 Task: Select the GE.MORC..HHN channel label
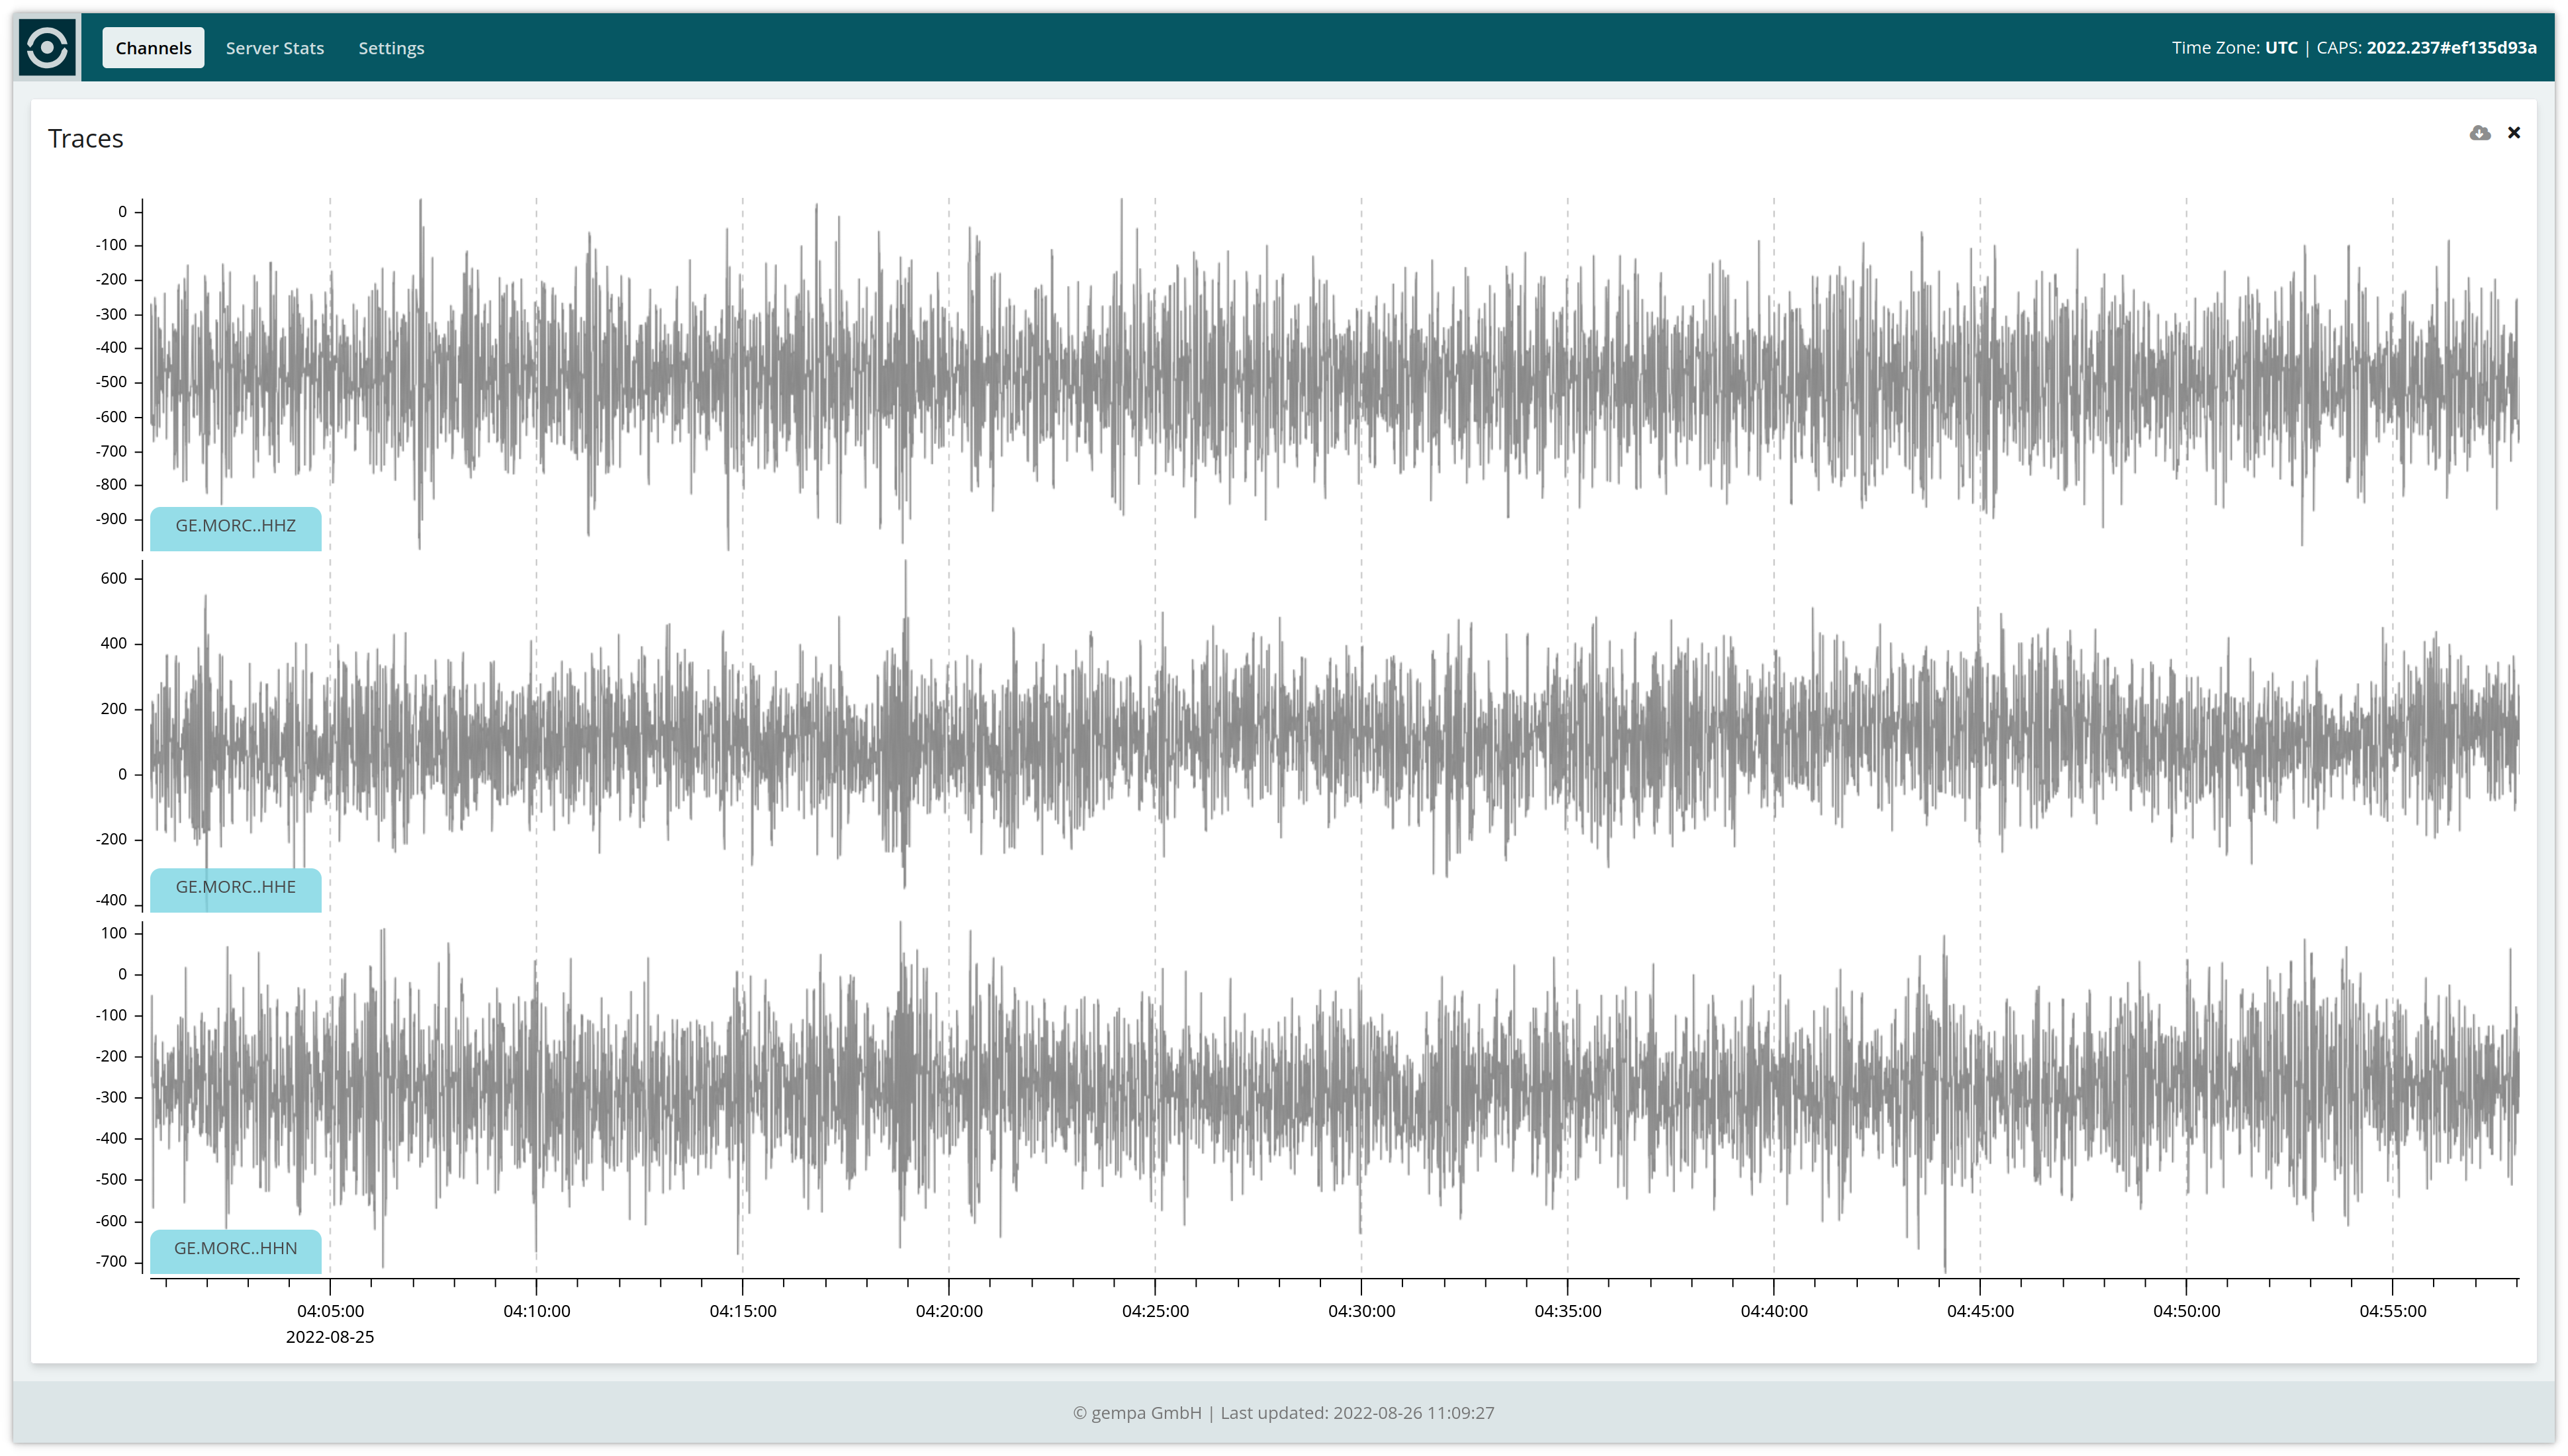[236, 1248]
